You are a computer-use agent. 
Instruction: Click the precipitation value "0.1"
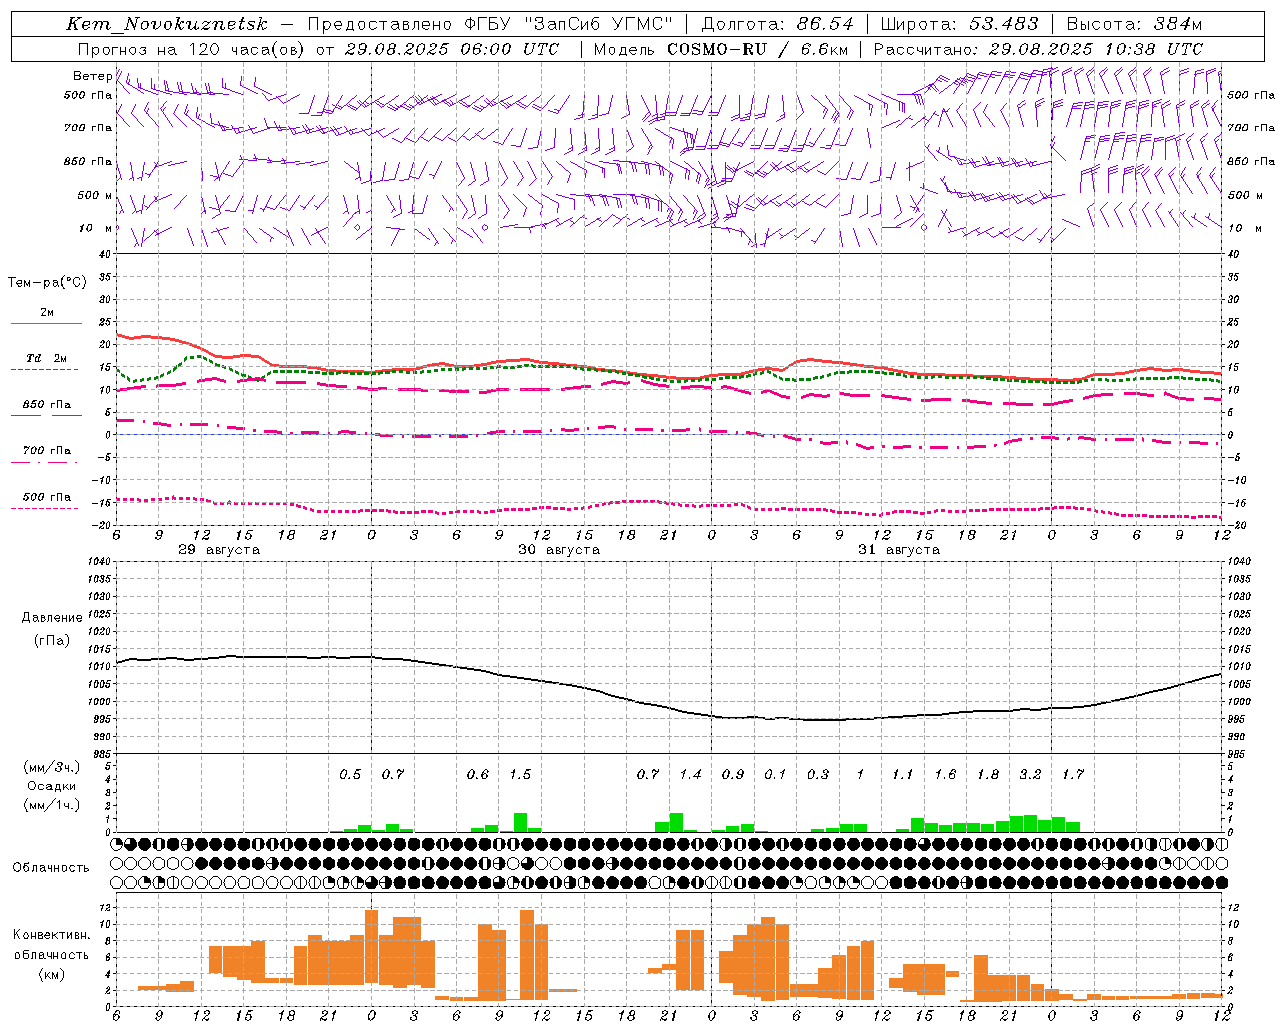coord(775,774)
